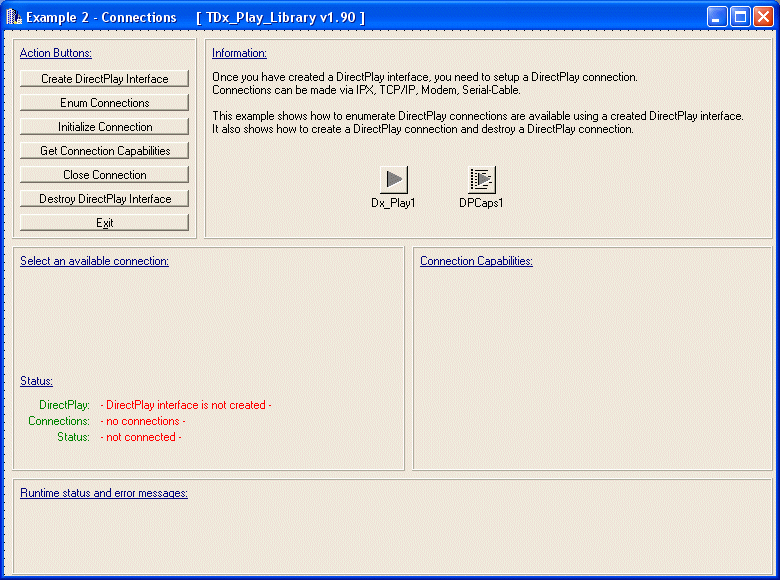
Task: Click Initialize Connection button
Action: 104,126
